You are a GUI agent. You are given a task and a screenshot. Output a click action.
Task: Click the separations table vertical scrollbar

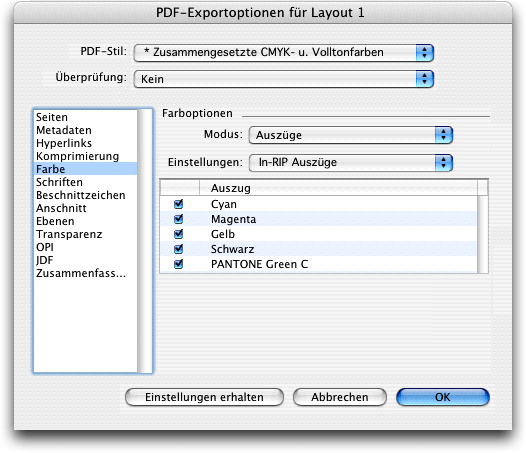[482, 234]
